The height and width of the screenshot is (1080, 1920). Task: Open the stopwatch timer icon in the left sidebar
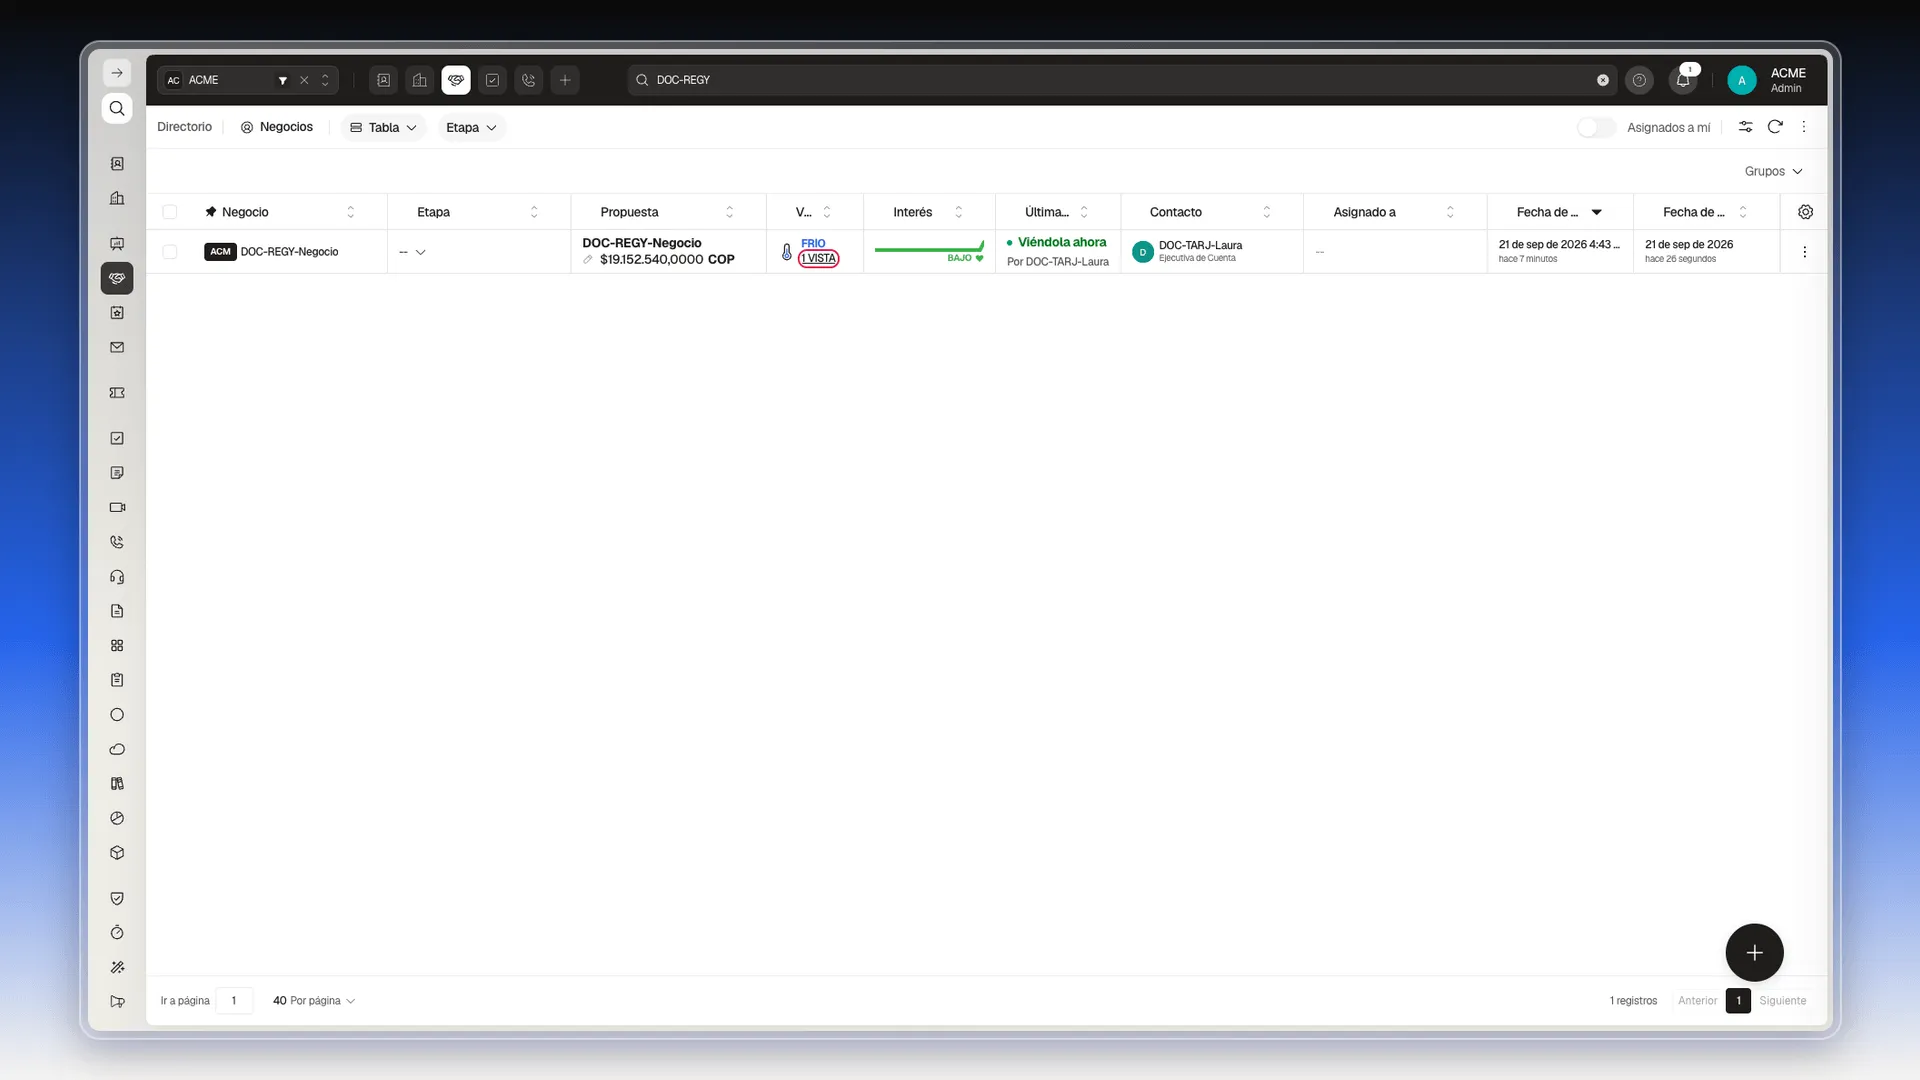[x=117, y=933]
